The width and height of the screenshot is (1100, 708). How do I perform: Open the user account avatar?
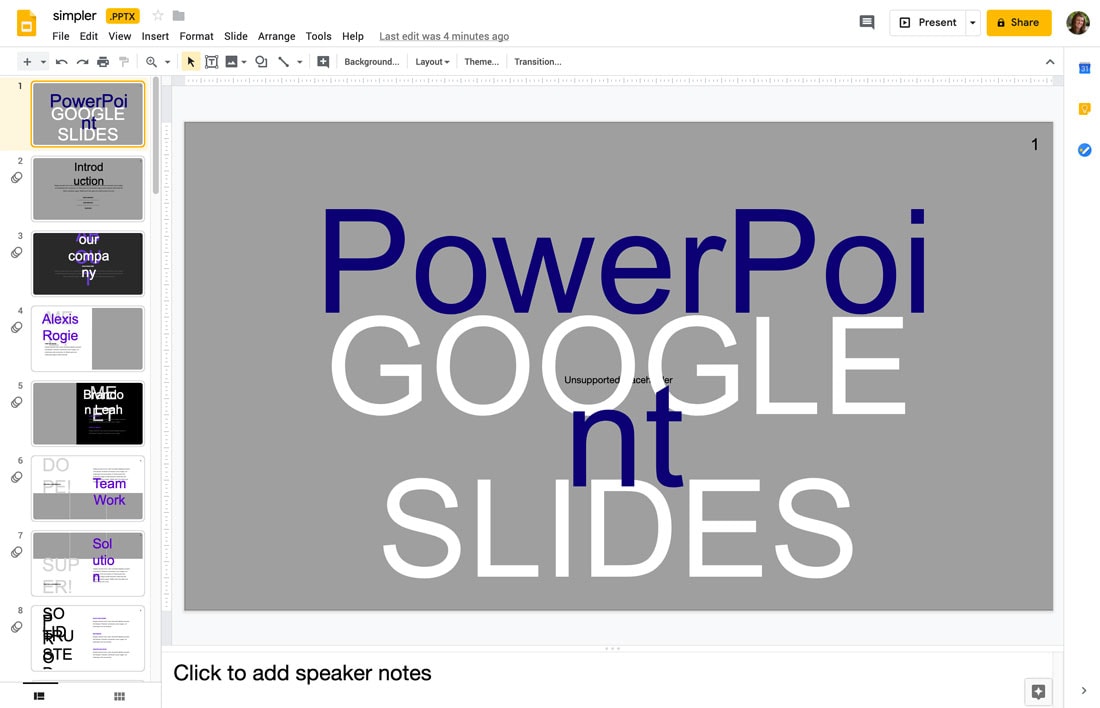coord(1078,22)
